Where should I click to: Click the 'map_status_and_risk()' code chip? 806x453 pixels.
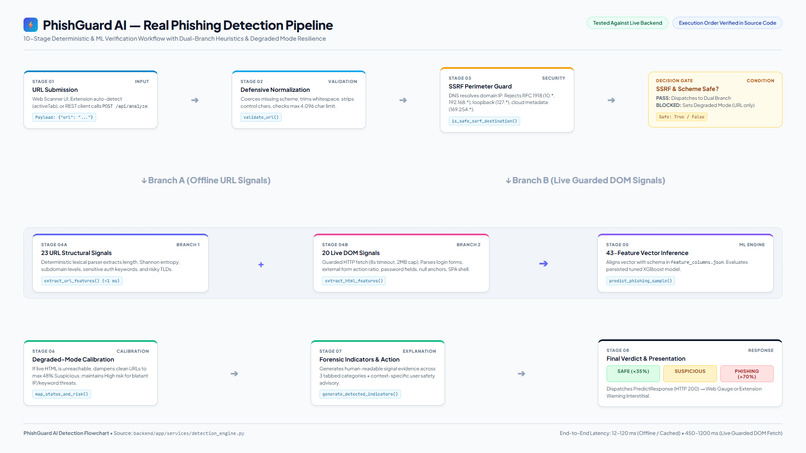(x=62, y=394)
